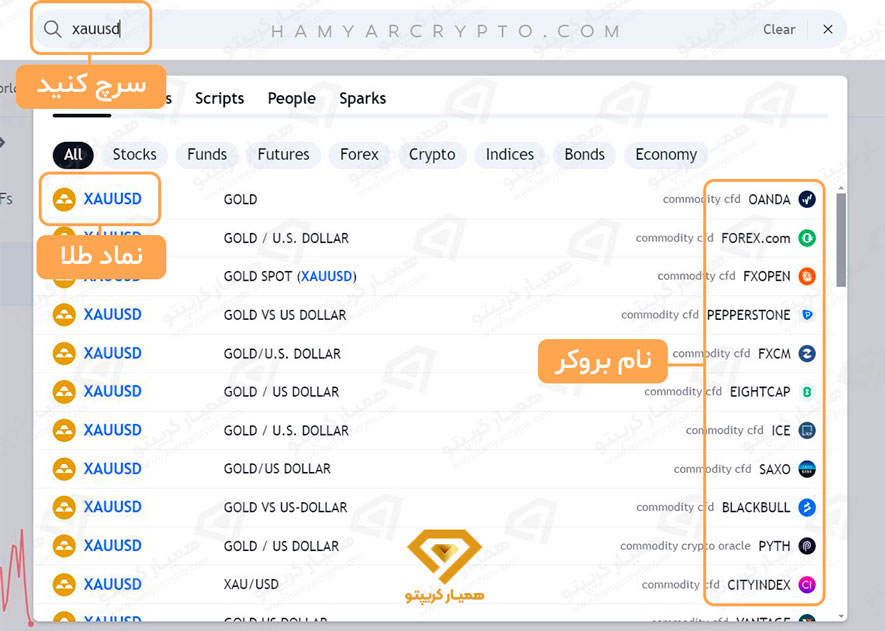Filter results by Futures
Image resolution: width=885 pixels, height=631 pixels.
tap(283, 154)
